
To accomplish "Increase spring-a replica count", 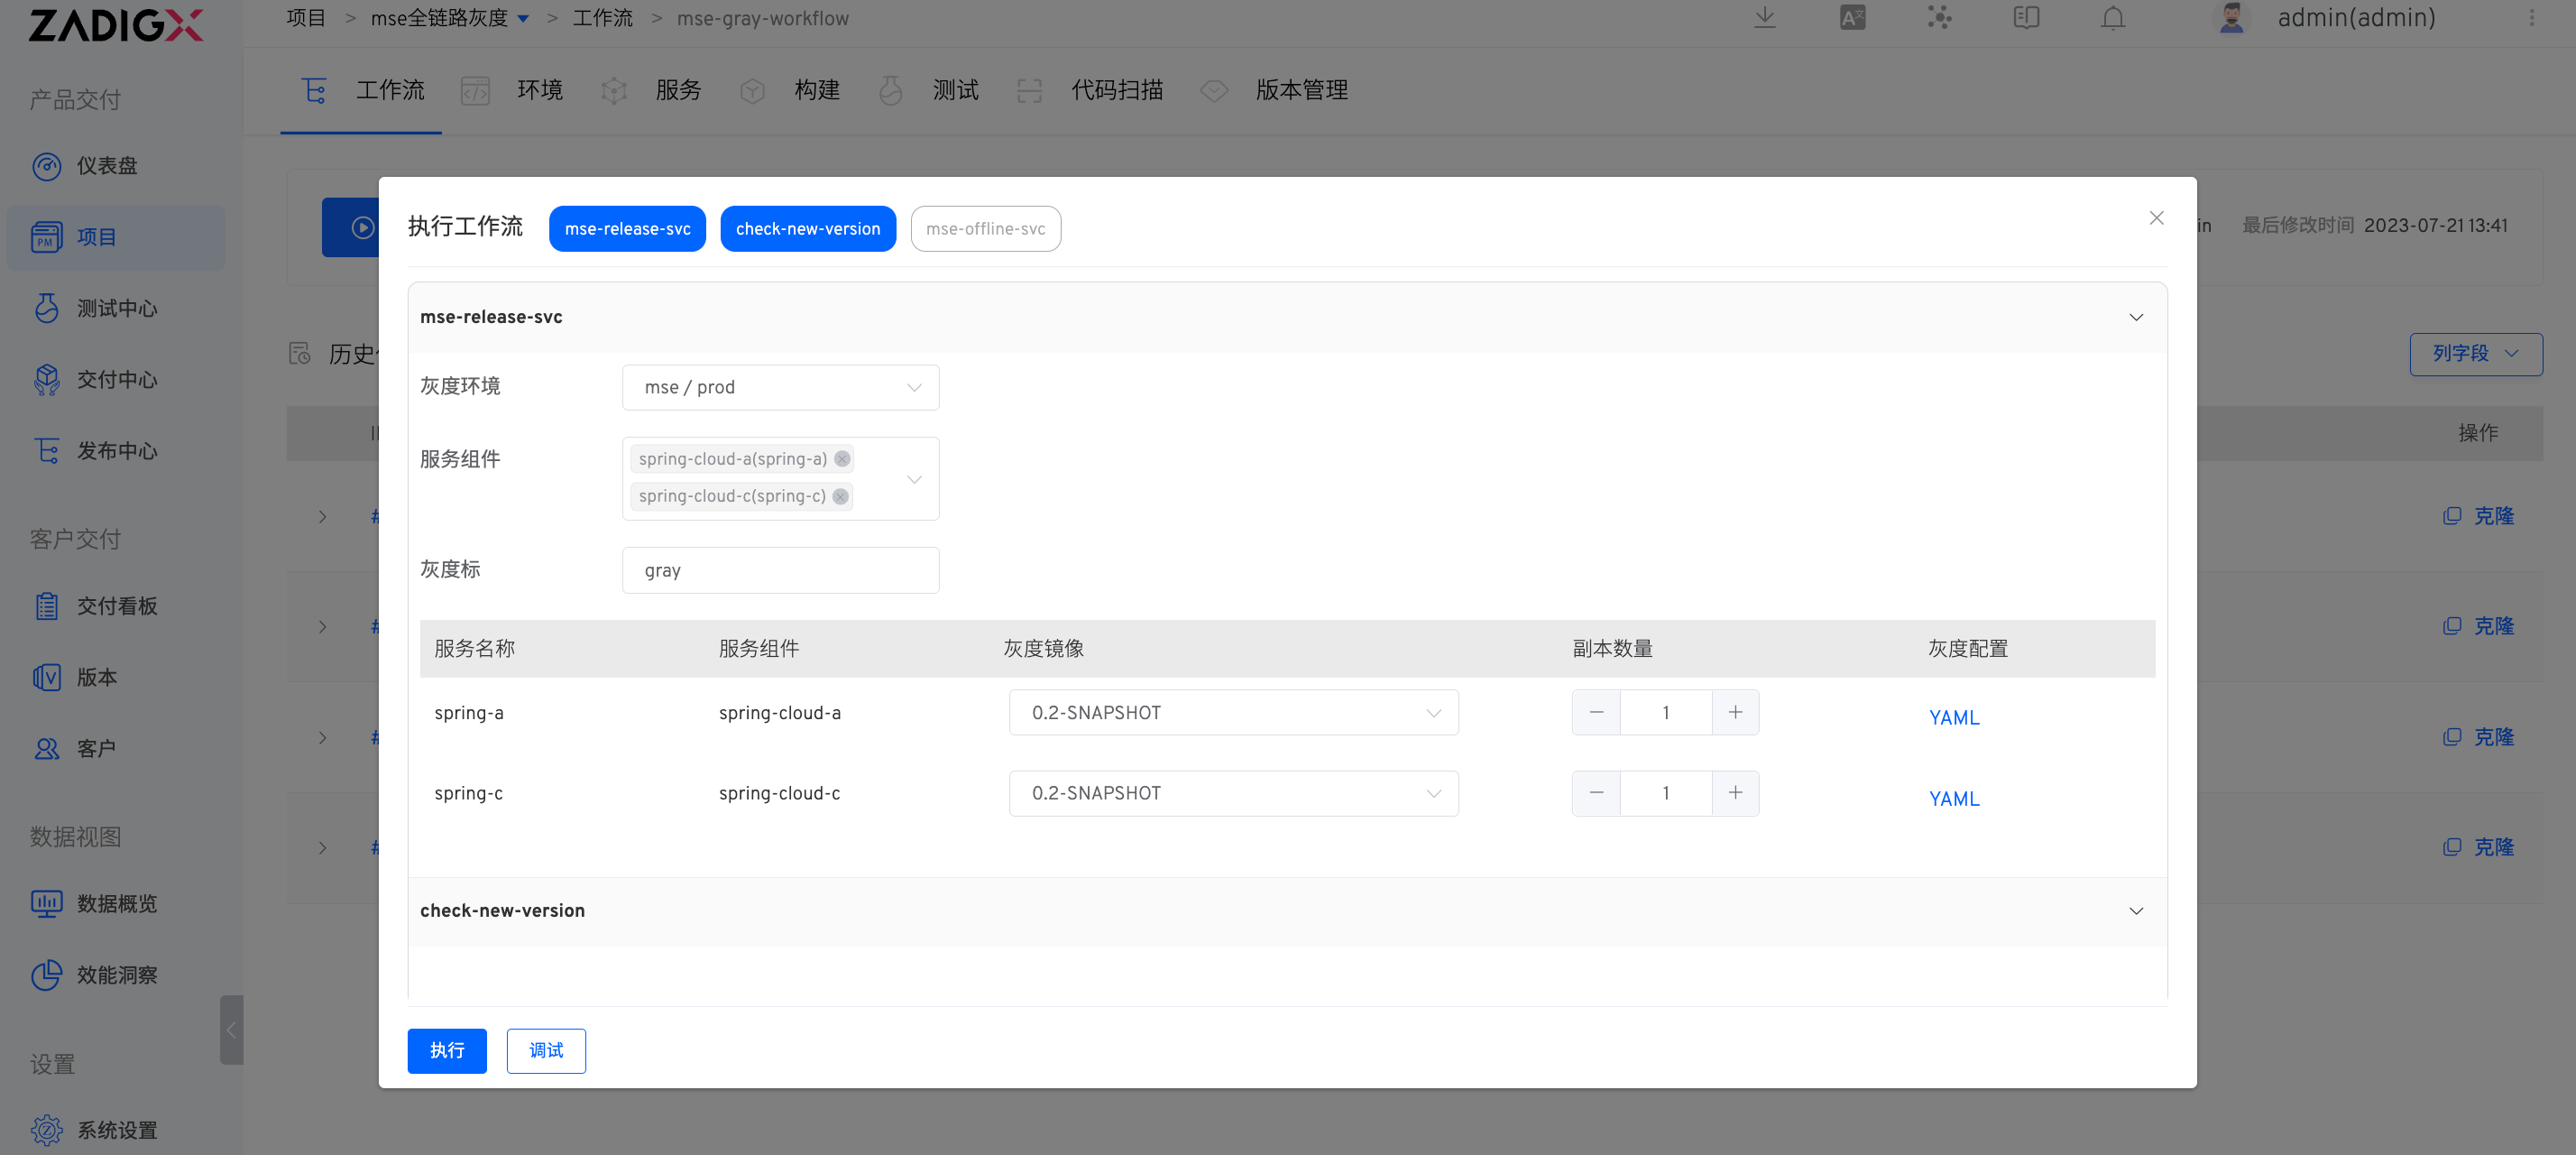I will point(1735,712).
